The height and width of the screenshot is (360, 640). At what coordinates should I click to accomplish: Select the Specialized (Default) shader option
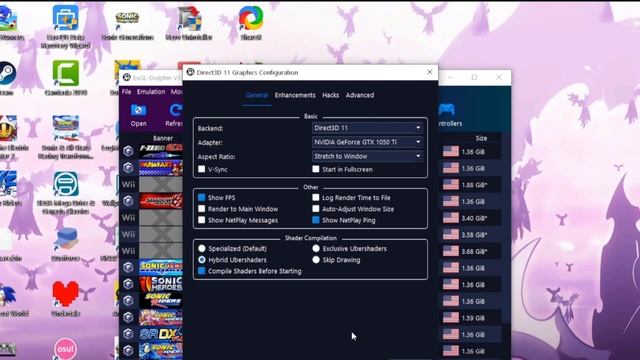[x=202, y=248]
